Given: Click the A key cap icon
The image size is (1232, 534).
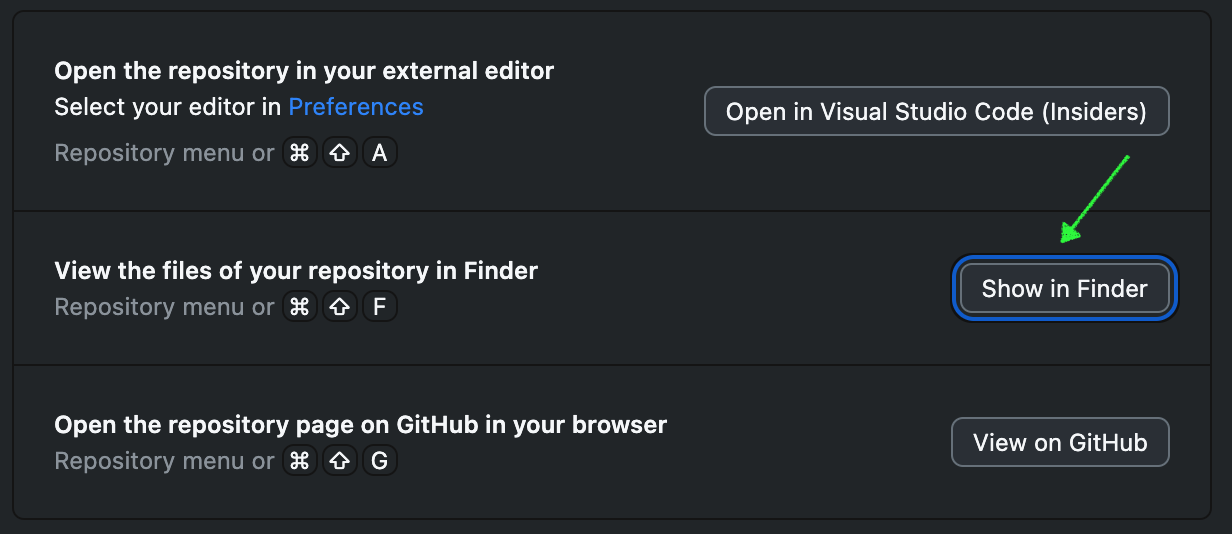Looking at the screenshot, I should pos(379,153).
